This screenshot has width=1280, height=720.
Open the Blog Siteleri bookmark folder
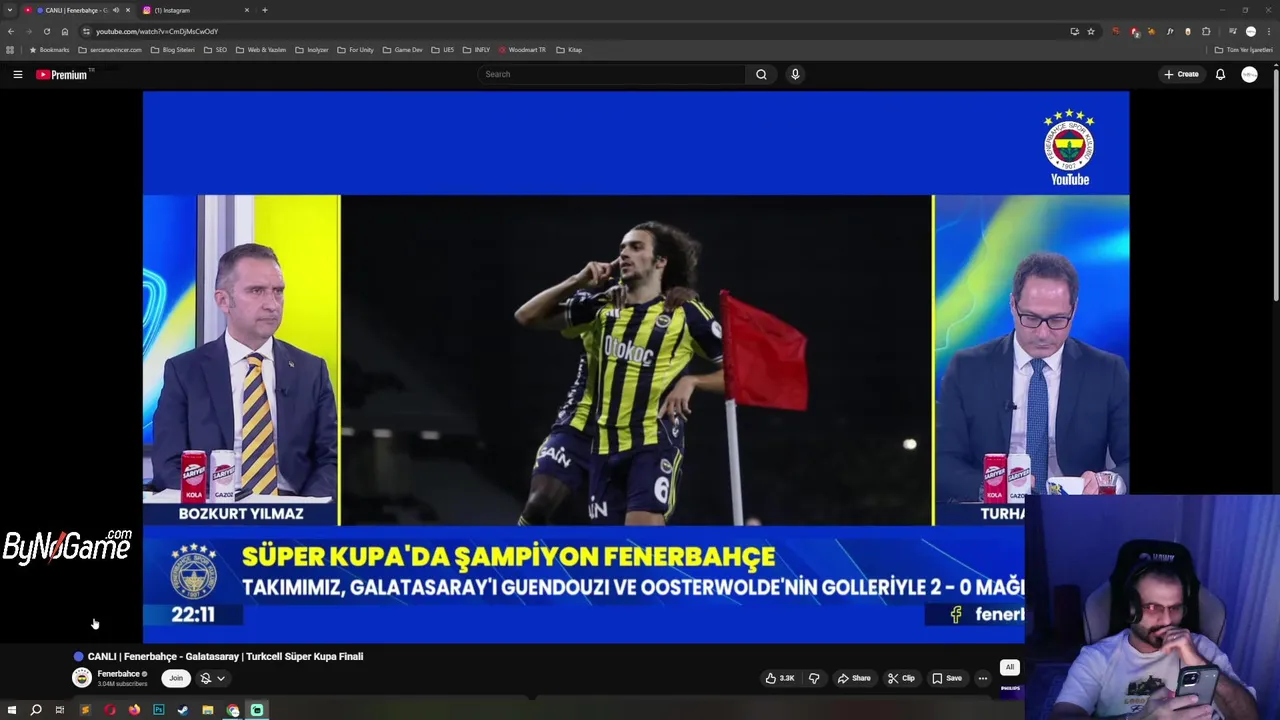pyautogui.click(x=173, y=50)
